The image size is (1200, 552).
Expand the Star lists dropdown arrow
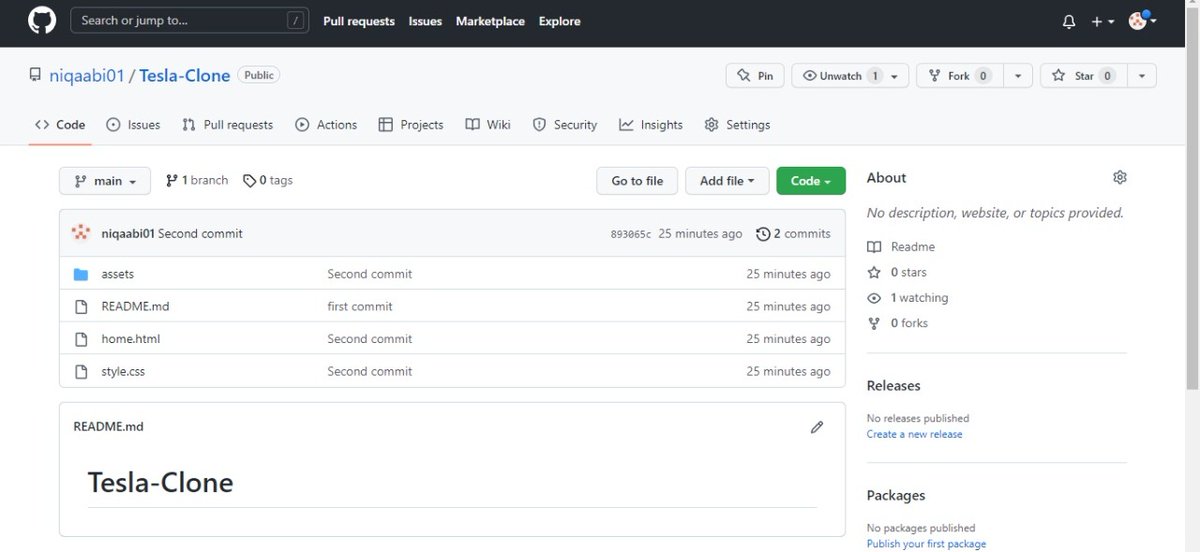(1141, 76)
